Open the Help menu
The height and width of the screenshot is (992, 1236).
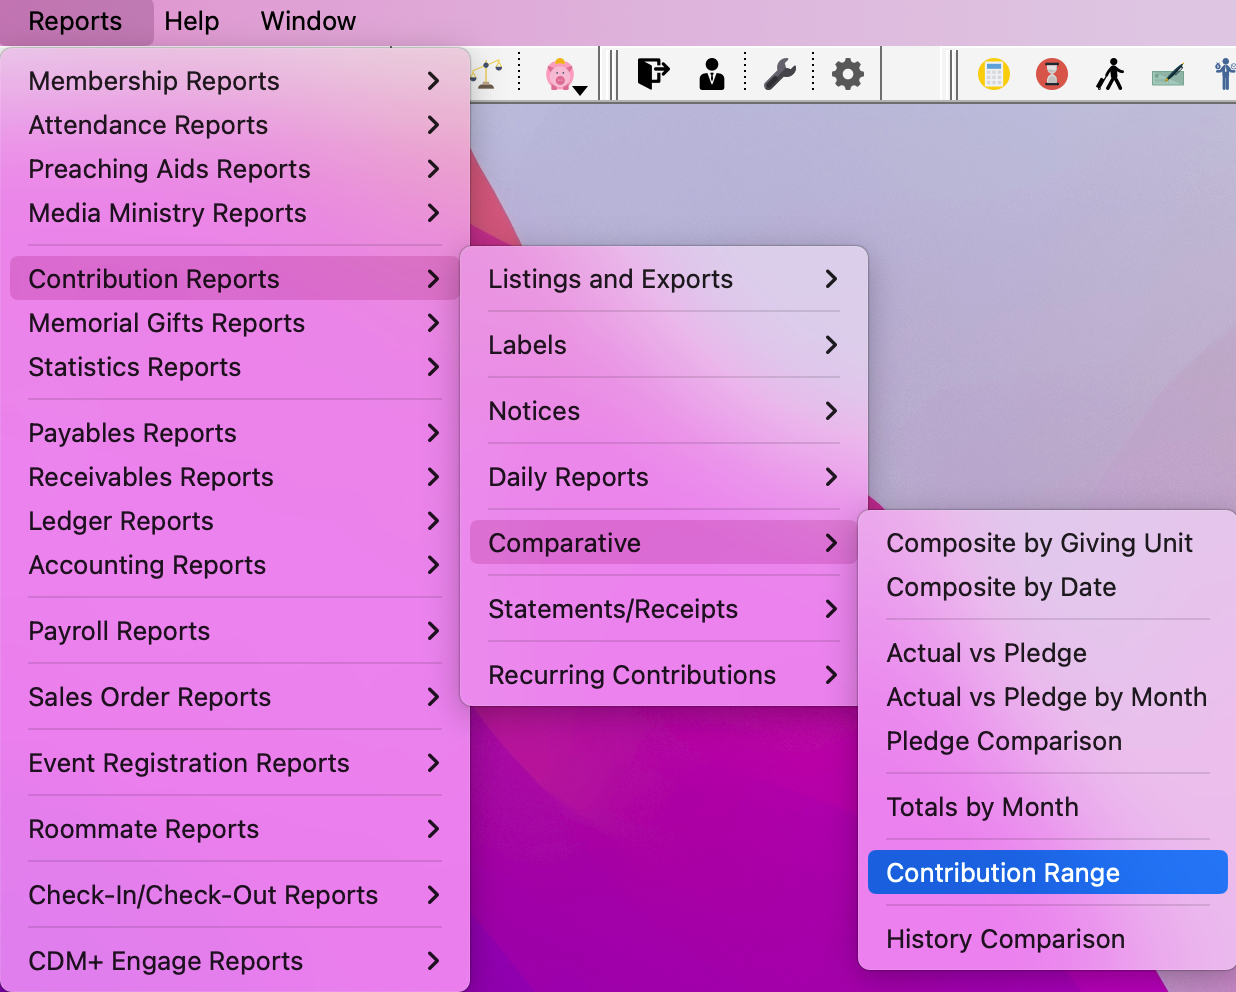pos(191,21)
